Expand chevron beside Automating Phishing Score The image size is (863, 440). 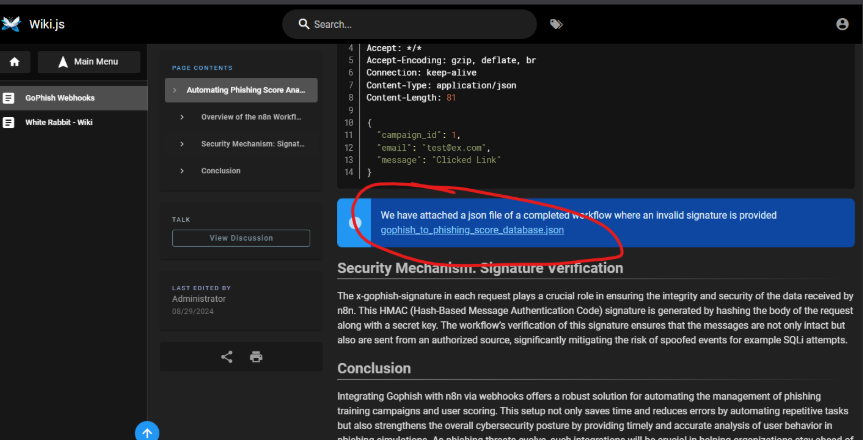point(174,90)
